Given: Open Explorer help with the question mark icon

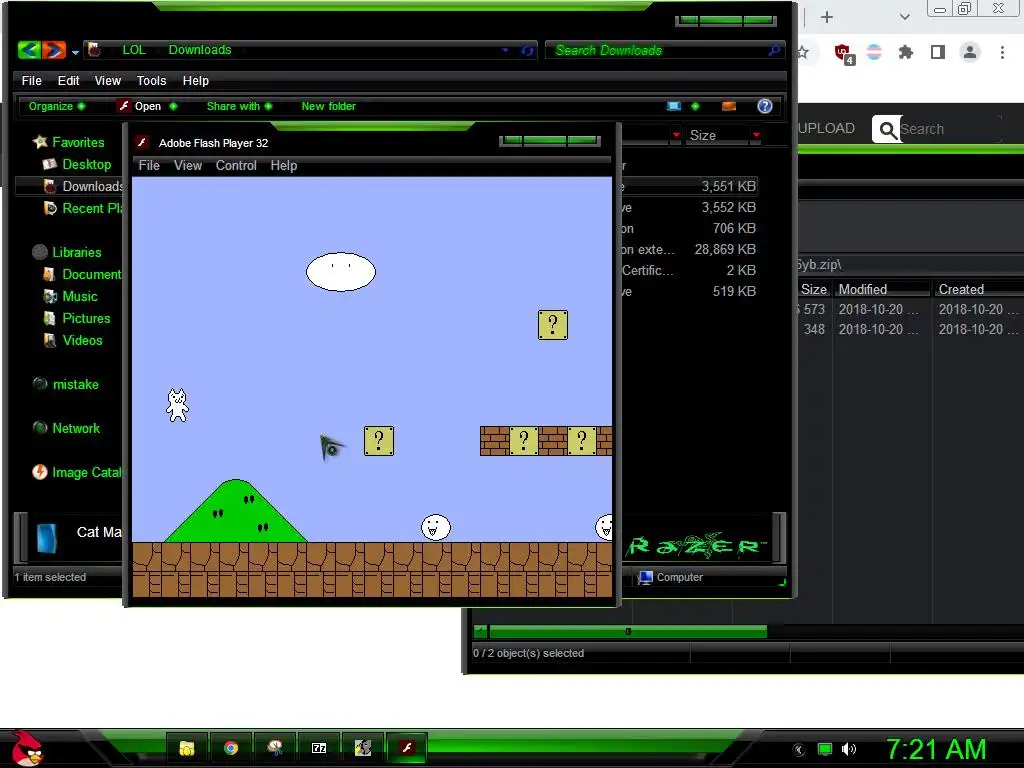Looking at the screenshot, I should pyautogui.click(x=765, y=106).
